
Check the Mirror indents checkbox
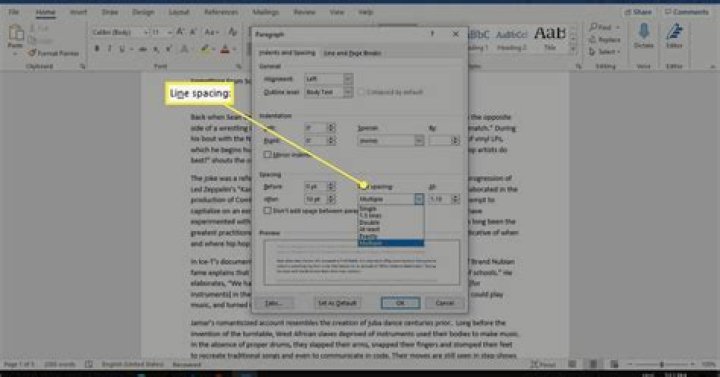pyautogui.click(x=267, y=155)
